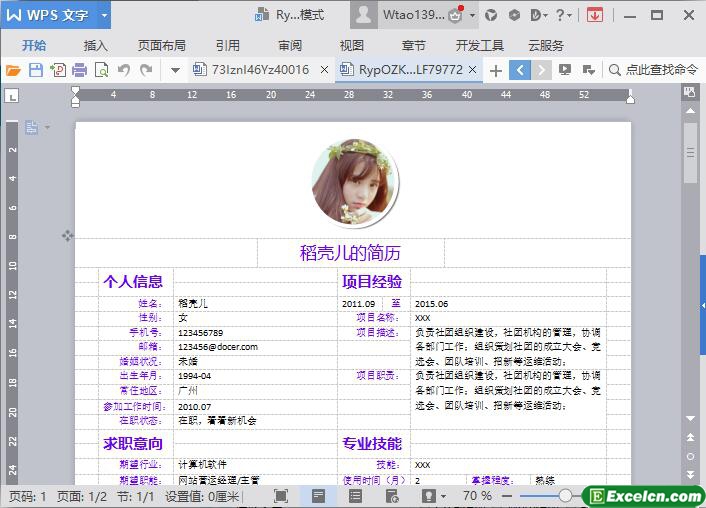Switch to page layout view mode
Viewport: 706px width, 508px height.
point(318,496)
